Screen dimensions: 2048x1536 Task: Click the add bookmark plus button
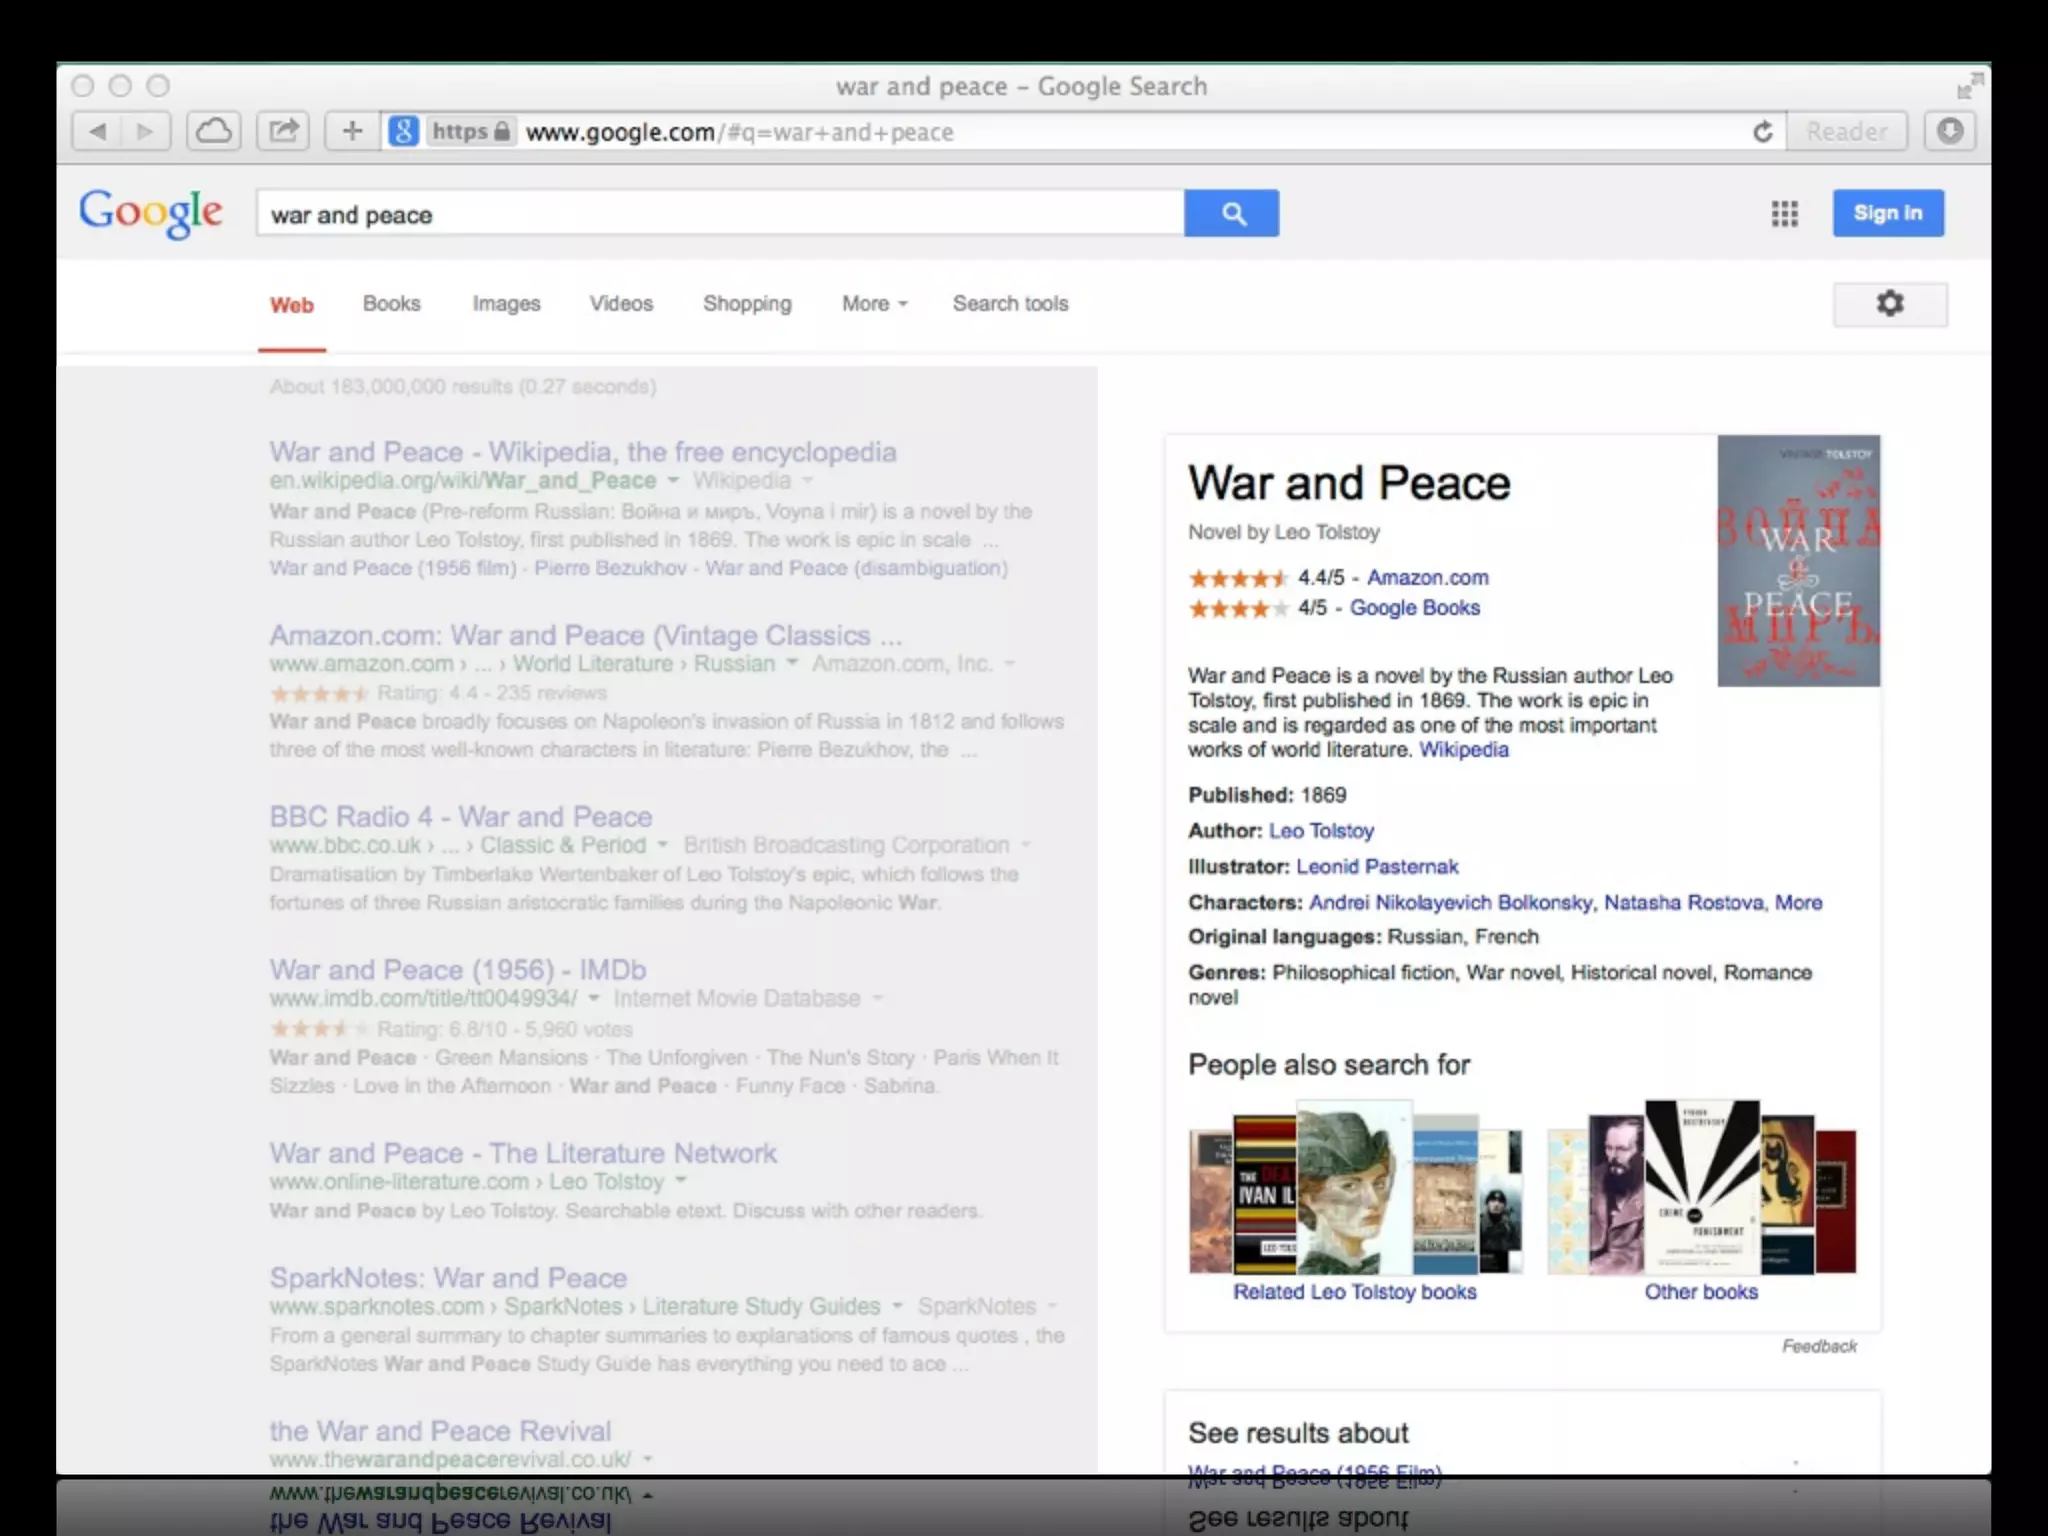point(352,131)
